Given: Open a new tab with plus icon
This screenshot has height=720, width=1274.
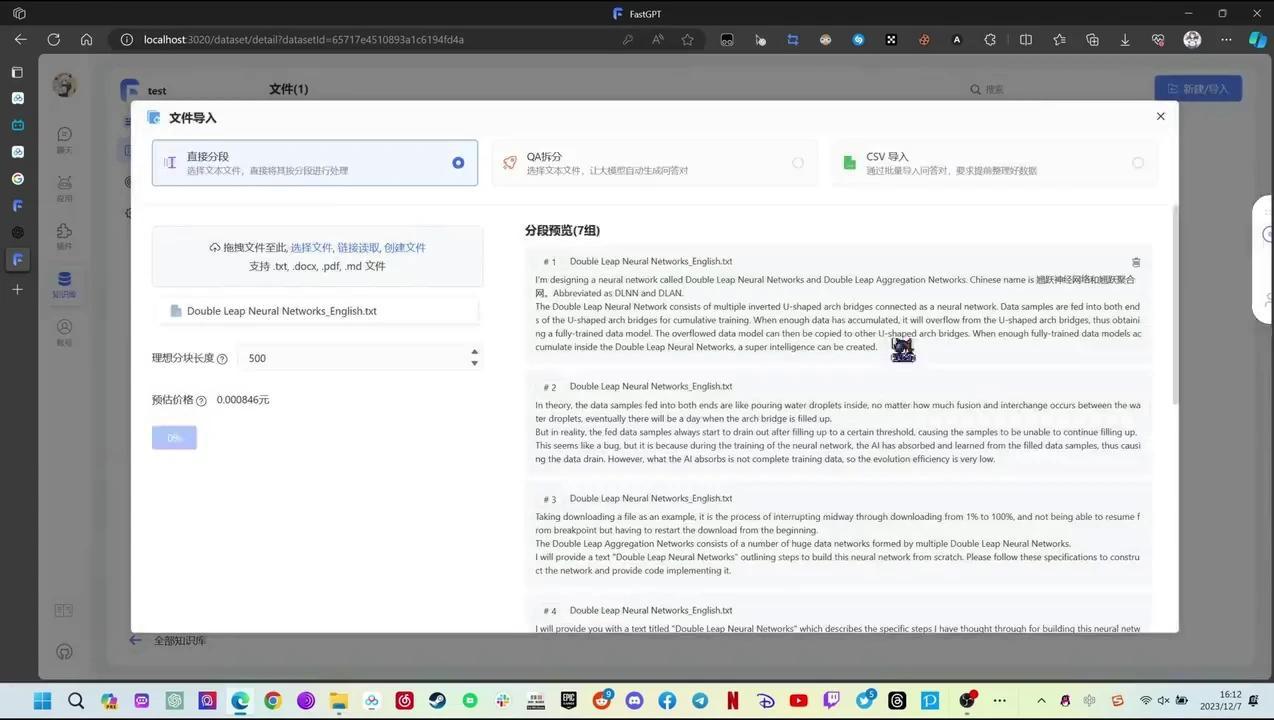Looking at the screenshot, I should tap(17, 289).
